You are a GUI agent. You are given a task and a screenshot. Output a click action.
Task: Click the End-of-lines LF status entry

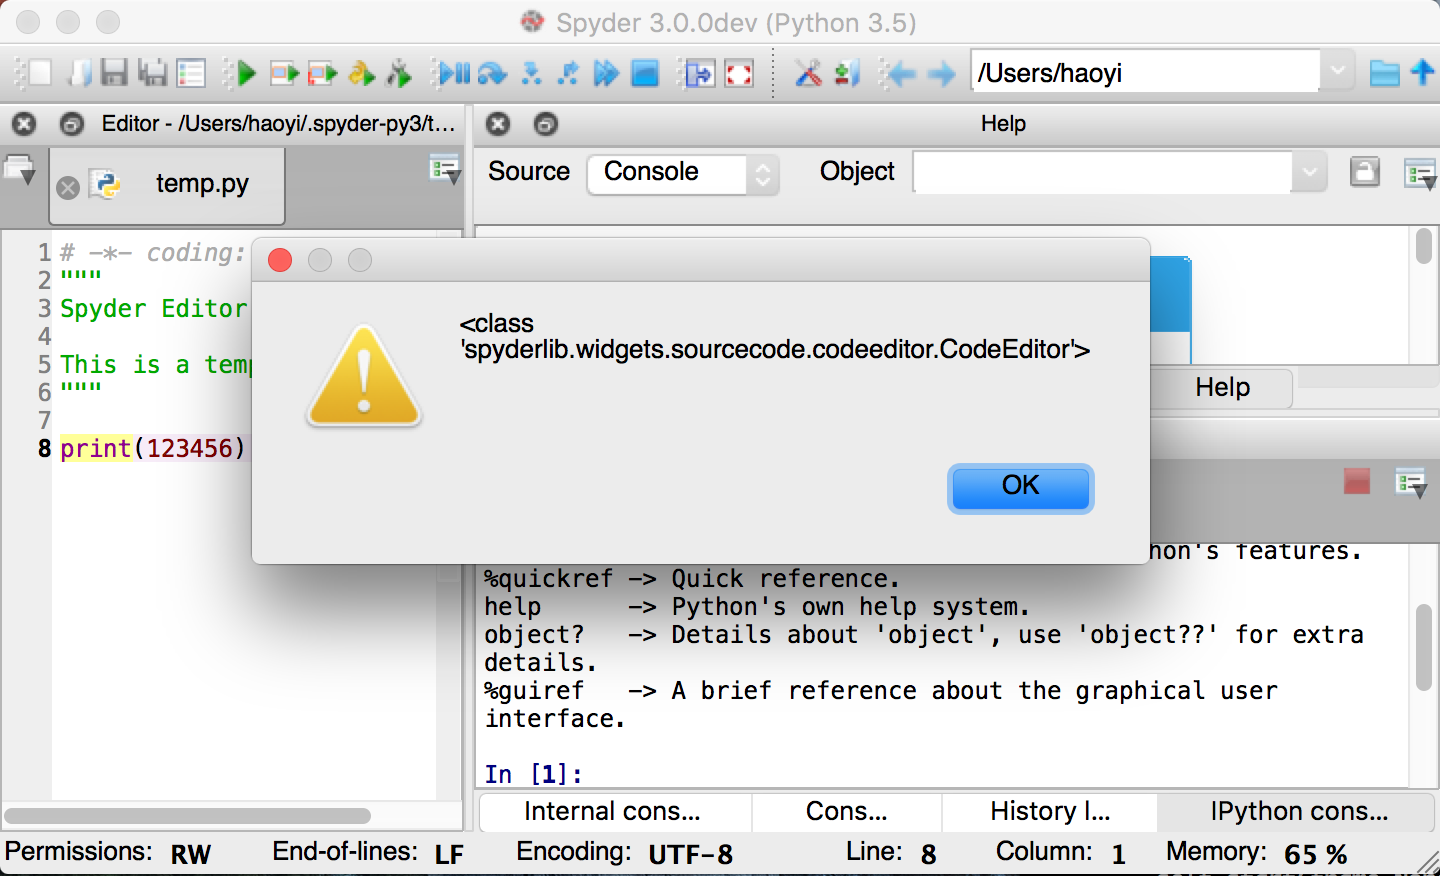coord(368,853)
